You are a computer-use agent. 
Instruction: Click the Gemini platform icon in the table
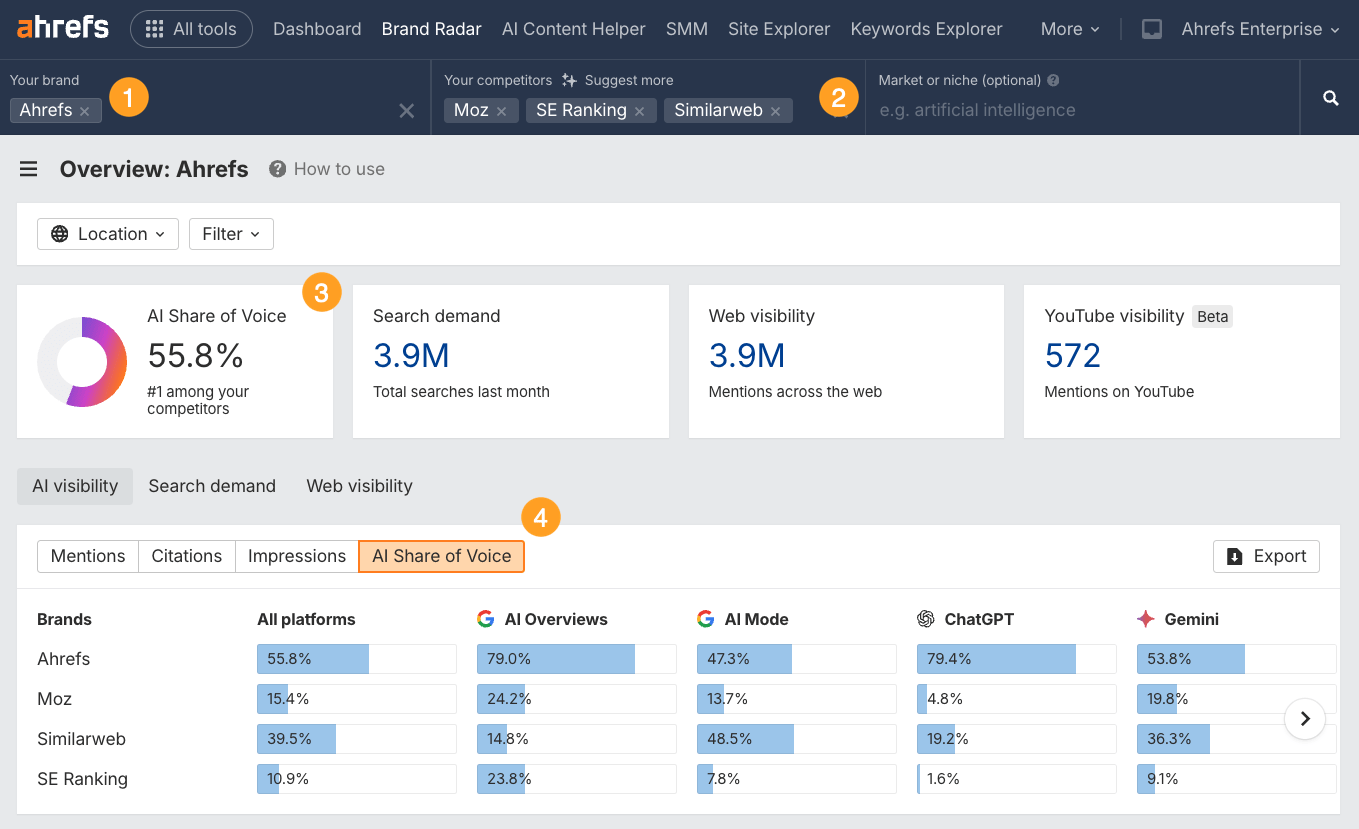tap(1145, 618)
